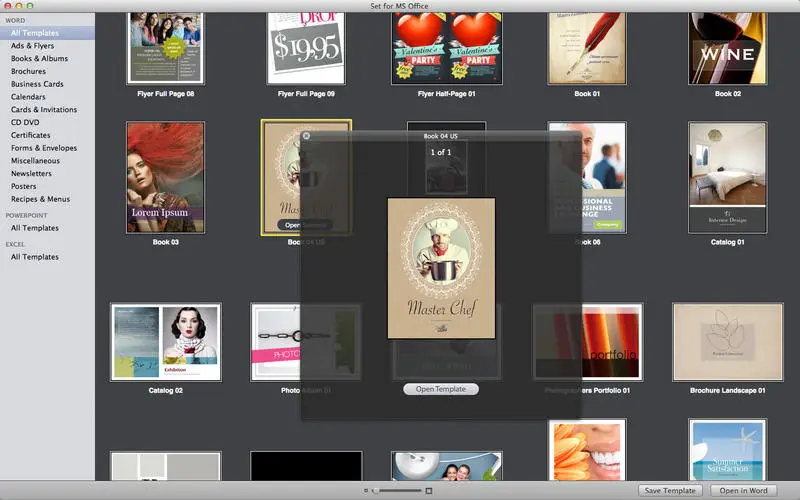Open the Certificates category
This screenshot has width=800, height=500.
[31, 135]
